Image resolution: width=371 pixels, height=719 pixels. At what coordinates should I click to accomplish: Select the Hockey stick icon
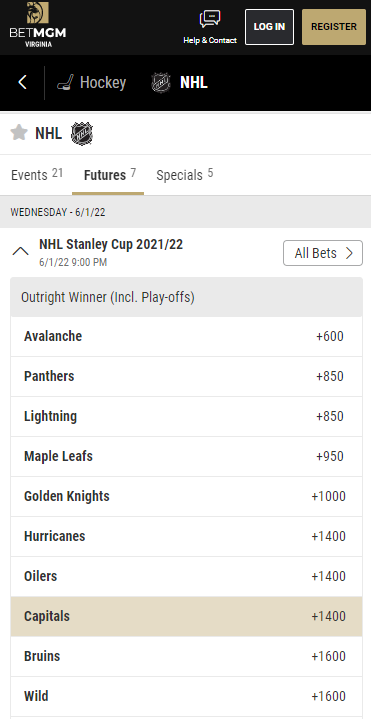click(x=66, y=83)
